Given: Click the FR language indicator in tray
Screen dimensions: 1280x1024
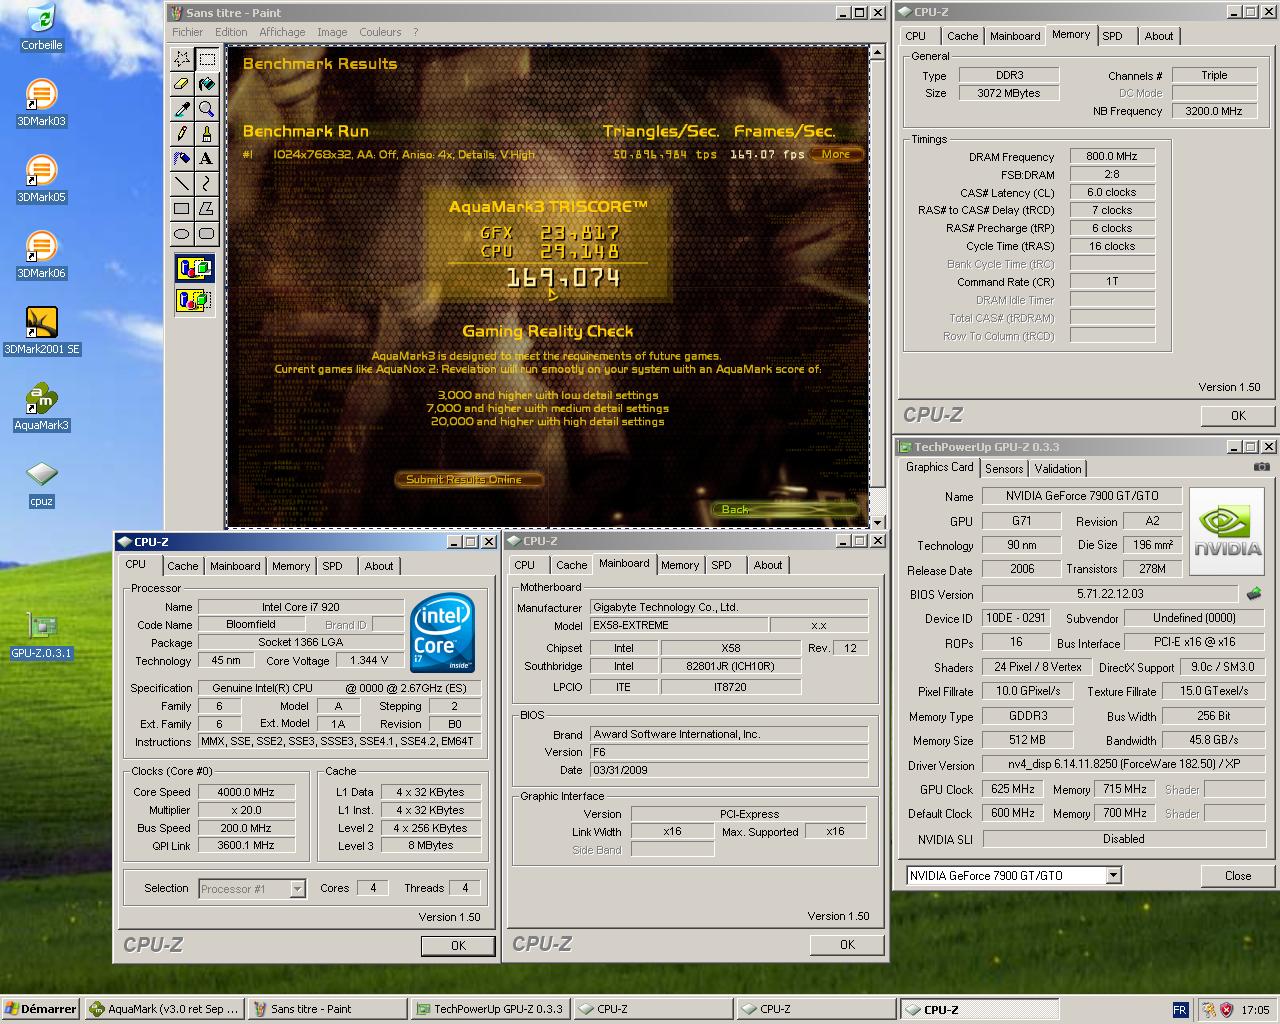Looking at the screenshot, I should pos(1180,1010).
